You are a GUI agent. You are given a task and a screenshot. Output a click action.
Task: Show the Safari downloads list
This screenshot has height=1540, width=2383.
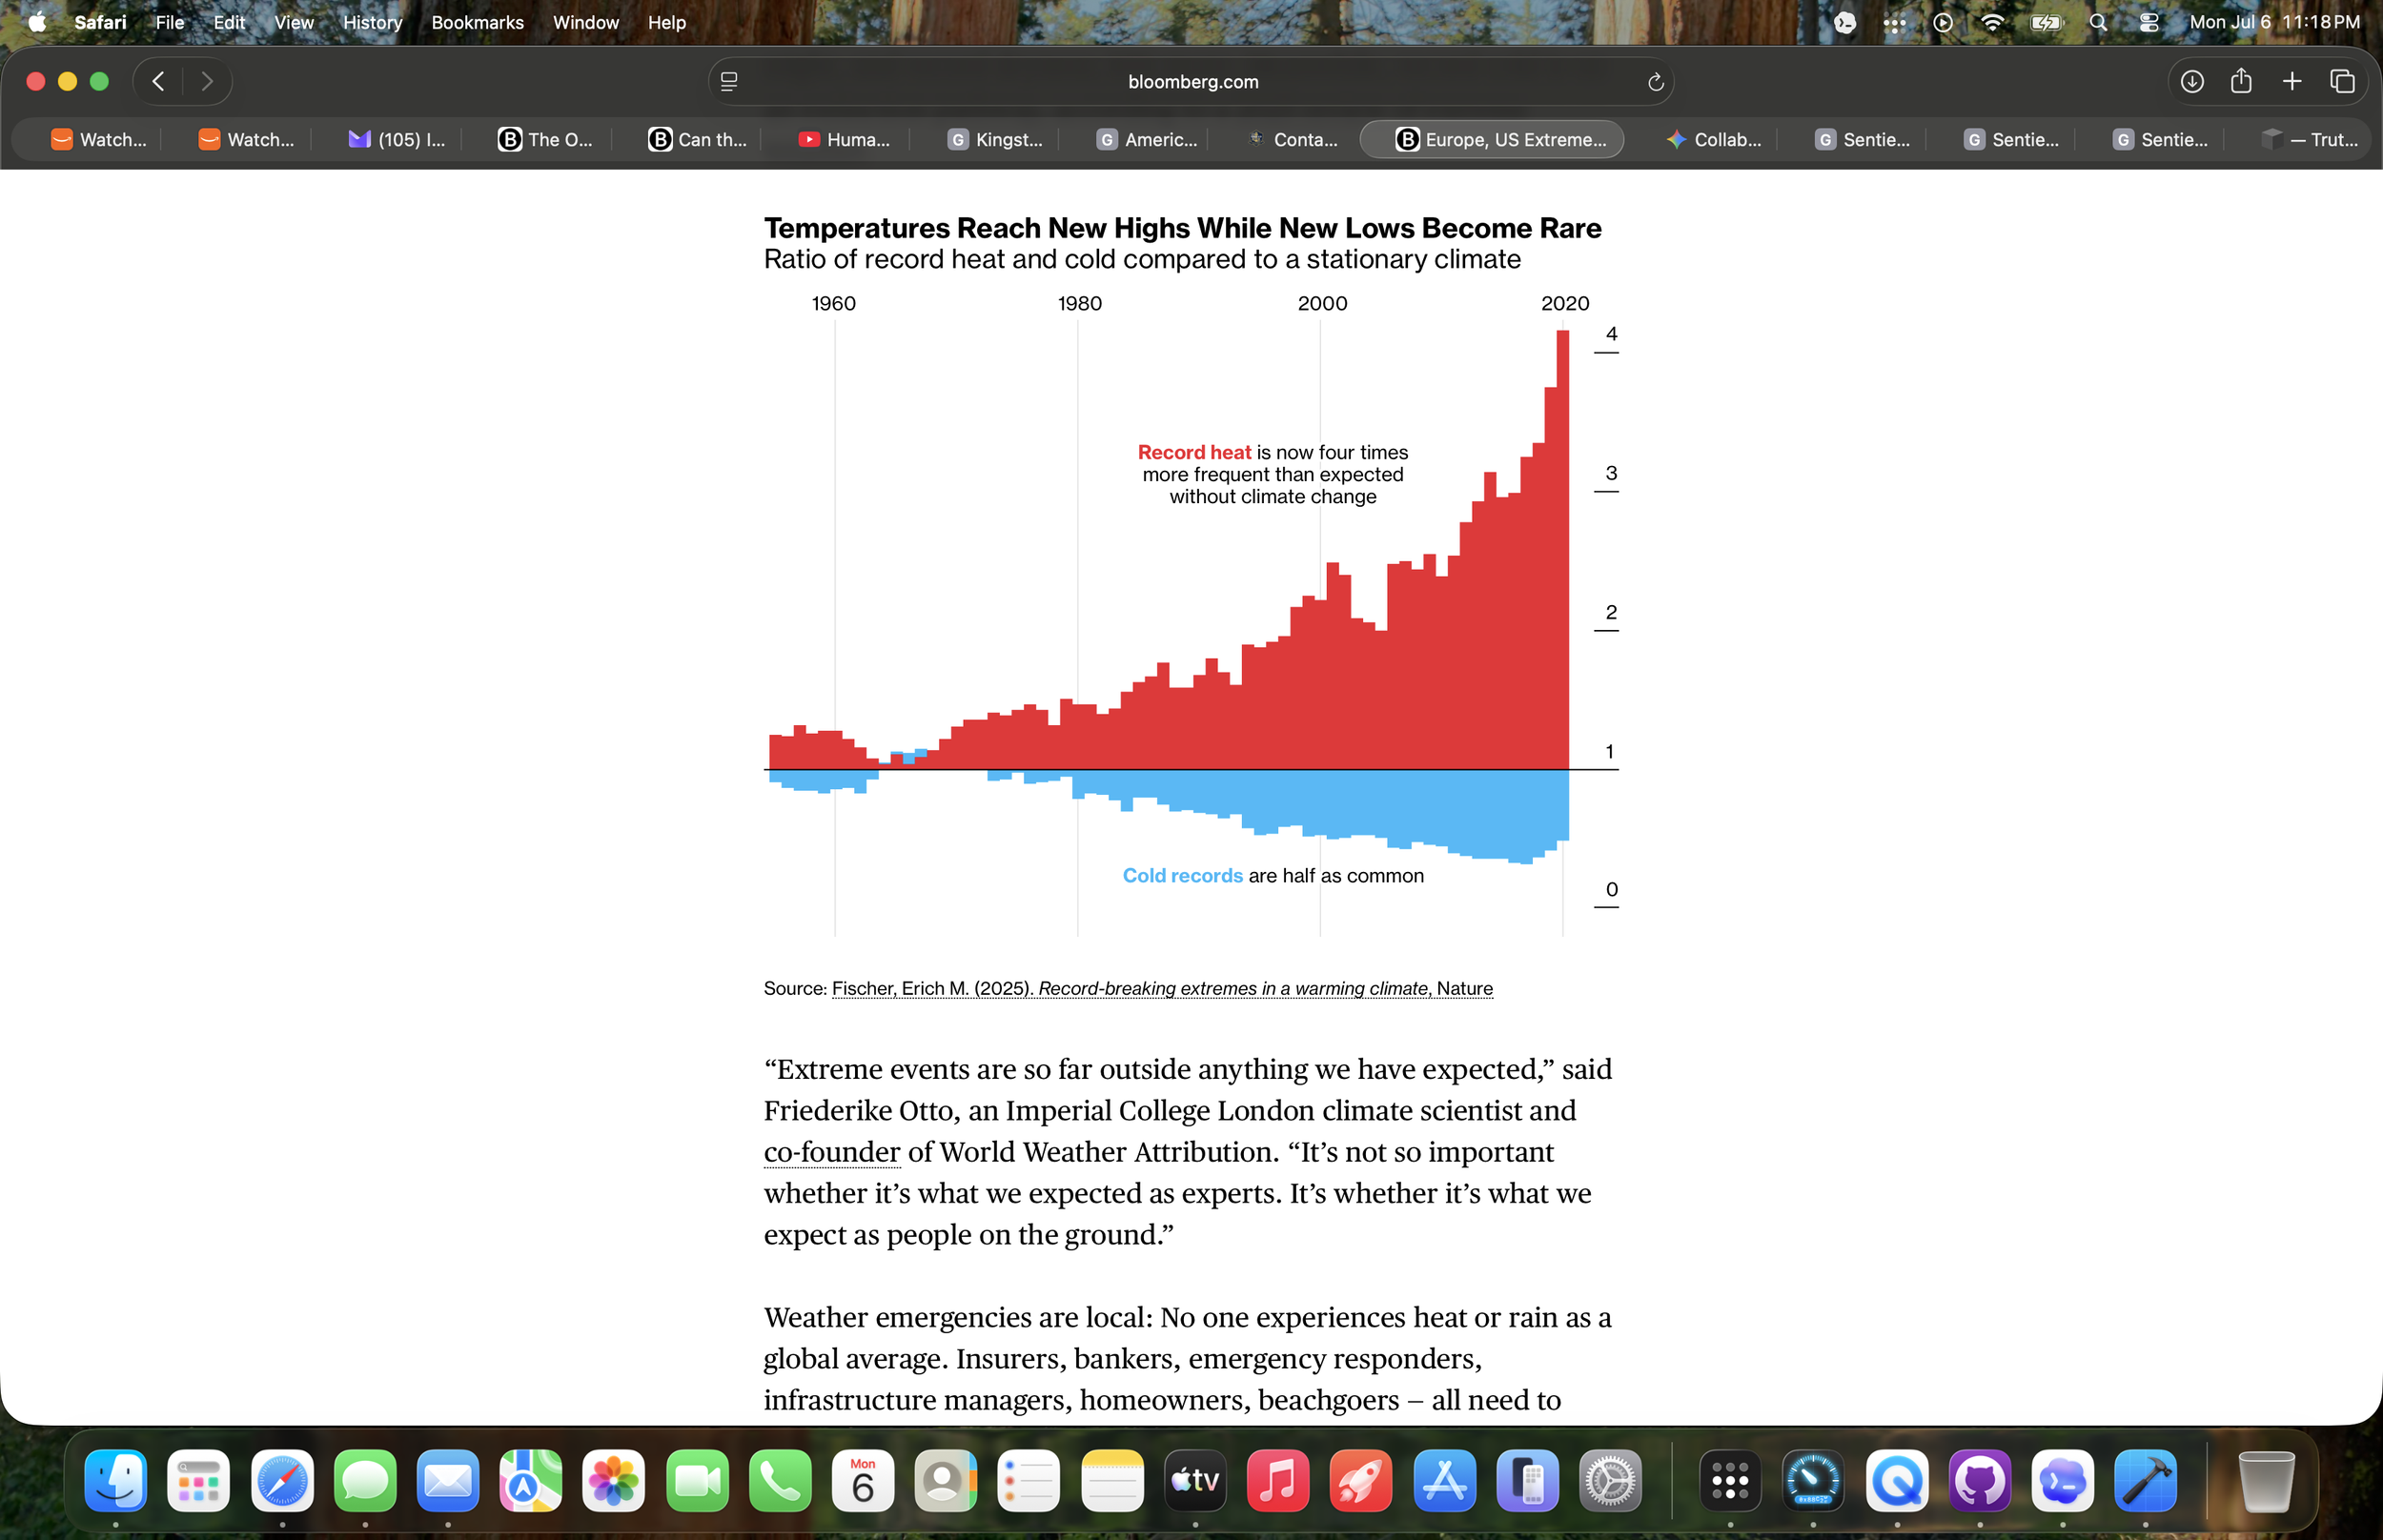[2191, 81]
